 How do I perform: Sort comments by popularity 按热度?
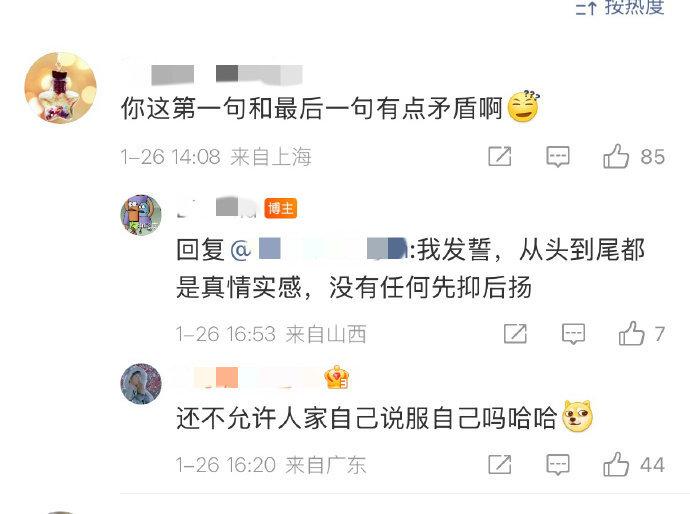coord(620,7)
